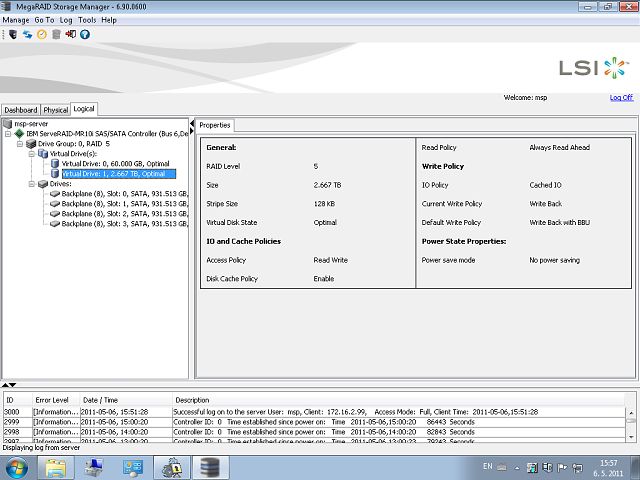
Task: Click the Drives group icon
Action: click(43, 184)
